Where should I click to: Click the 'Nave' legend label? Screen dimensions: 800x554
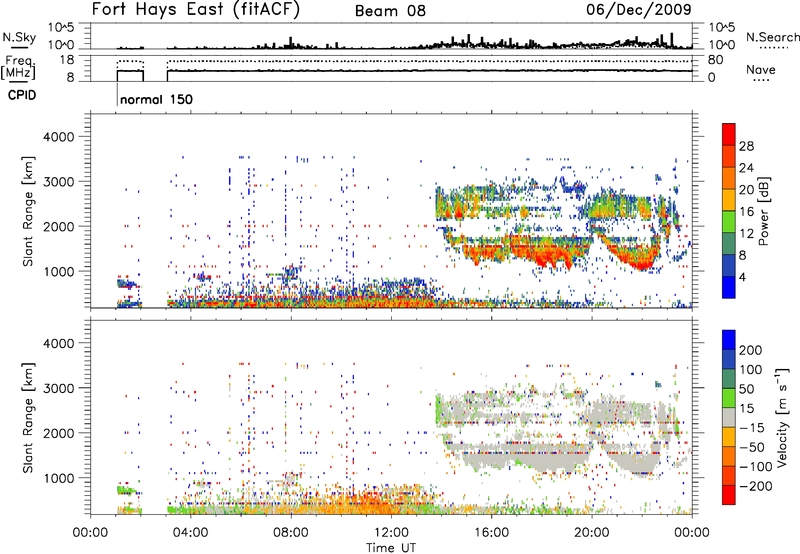761,70
